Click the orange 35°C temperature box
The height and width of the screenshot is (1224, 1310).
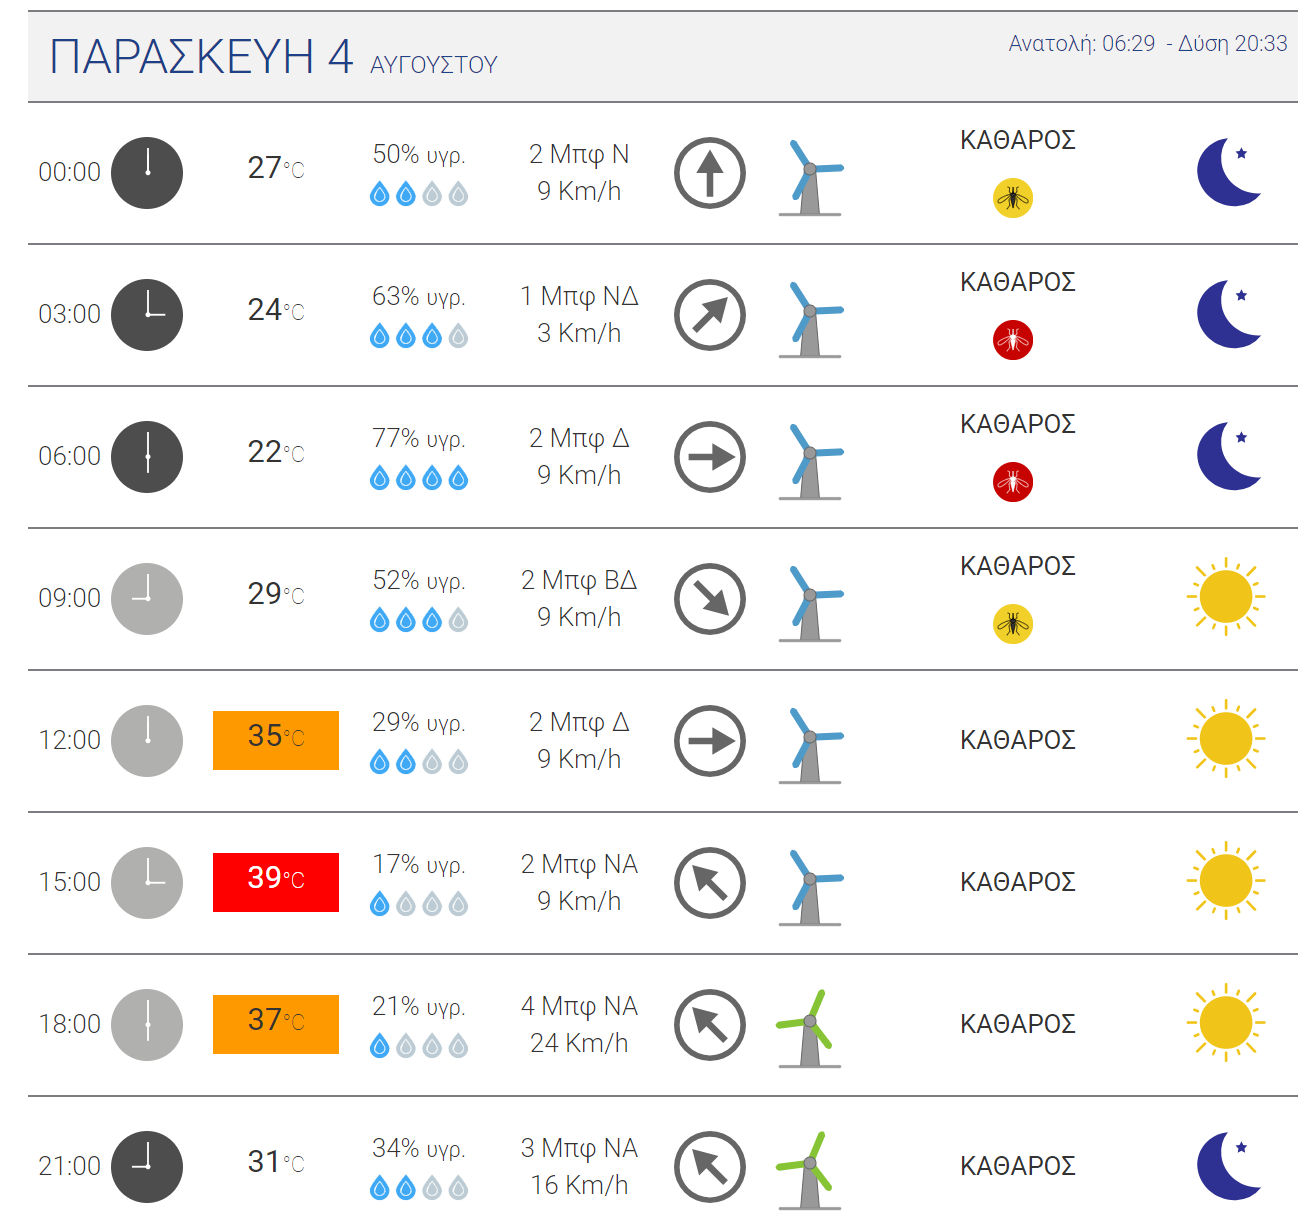pos(276,740)
